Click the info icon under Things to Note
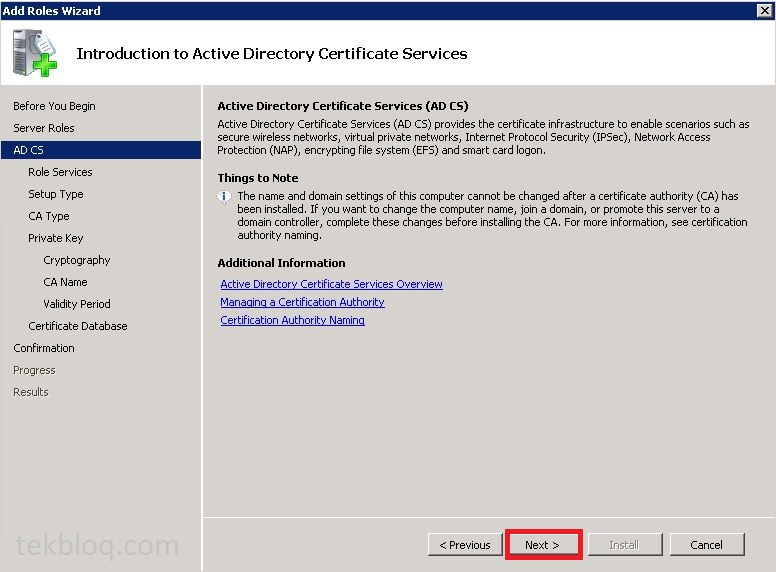The height and width of the screenshot is (572, 776). [224, 197]
